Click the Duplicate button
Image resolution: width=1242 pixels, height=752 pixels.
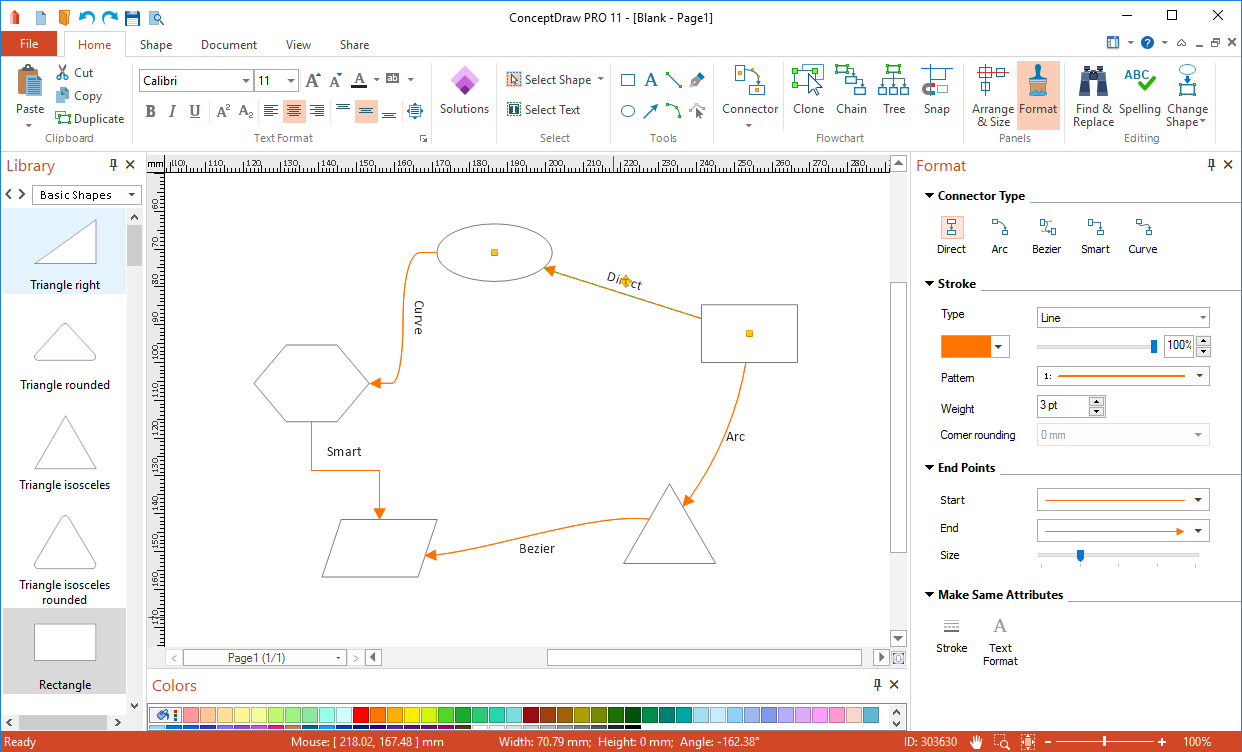tap(90, 118)
